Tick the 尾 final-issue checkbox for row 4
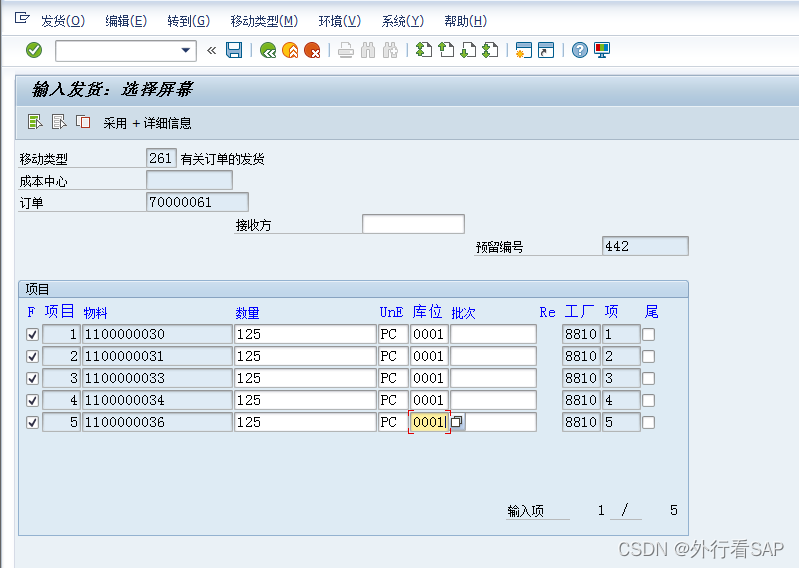 tap(648, 400)
